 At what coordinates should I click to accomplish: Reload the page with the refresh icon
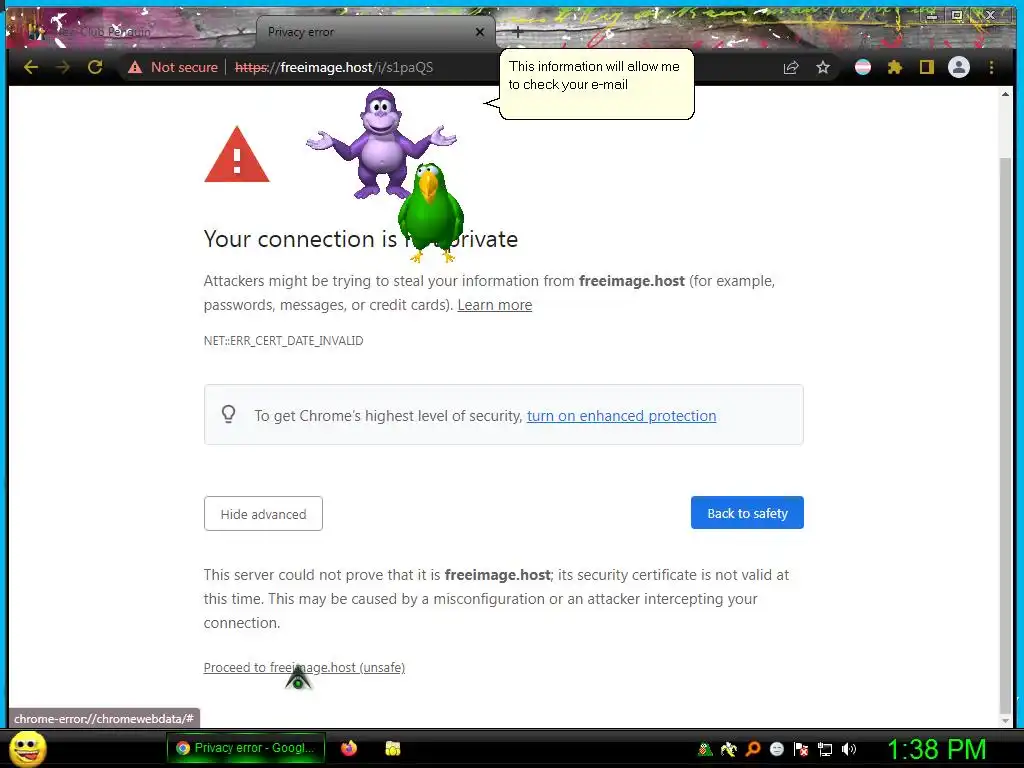[x=95, y=67]
